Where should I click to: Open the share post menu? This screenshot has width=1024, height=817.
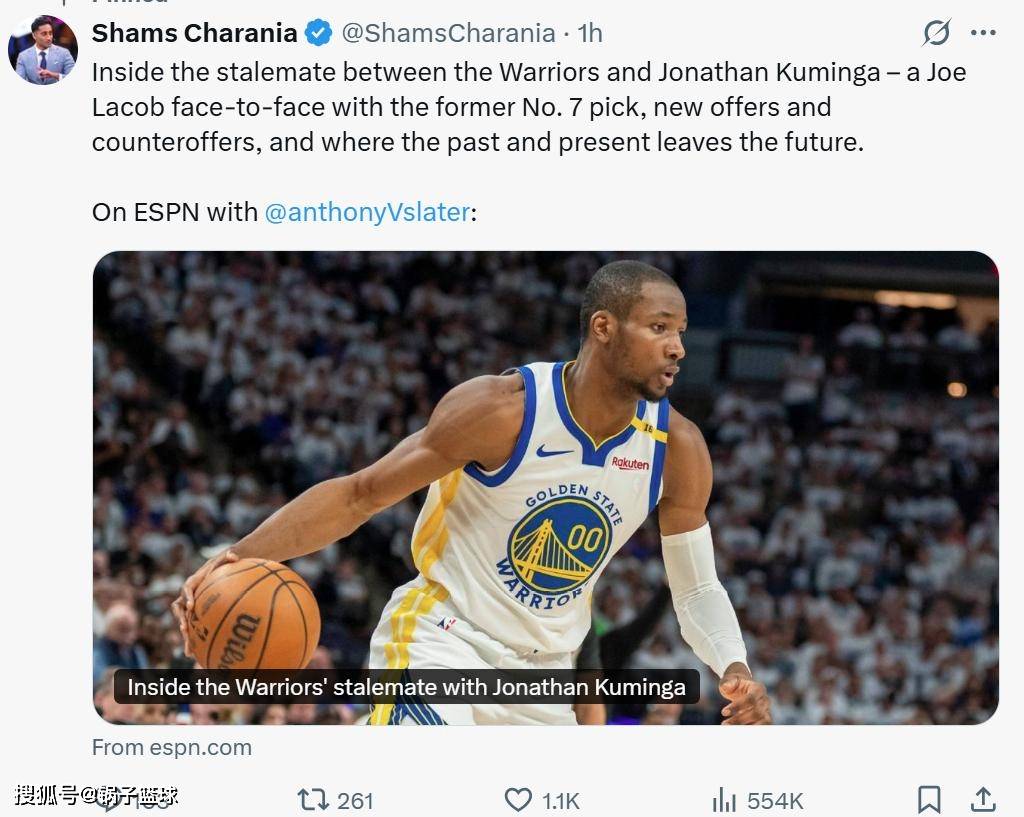983,799
